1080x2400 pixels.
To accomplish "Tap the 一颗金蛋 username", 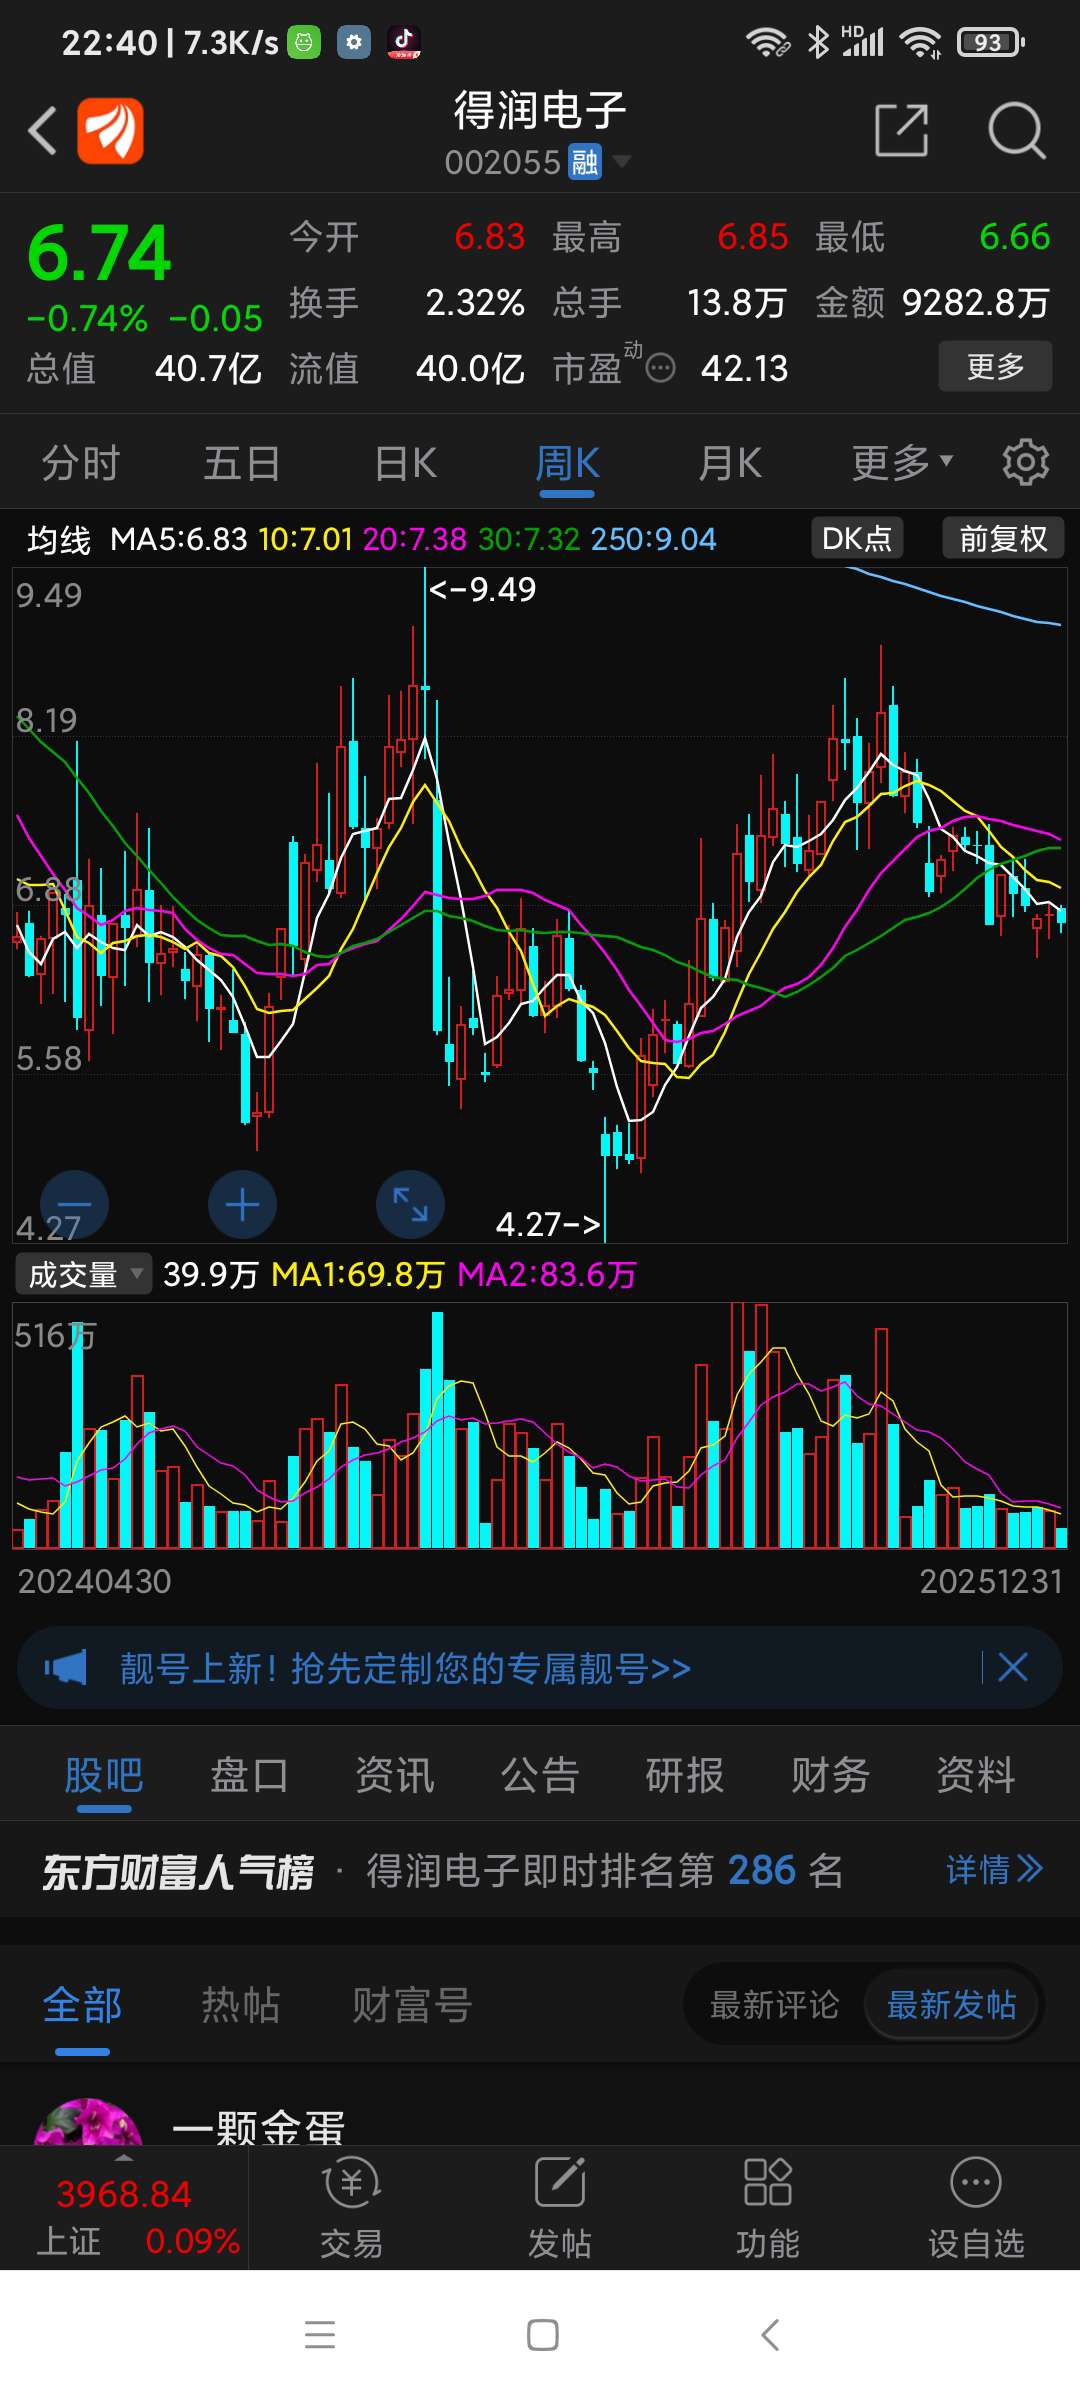I will 258,2127.
